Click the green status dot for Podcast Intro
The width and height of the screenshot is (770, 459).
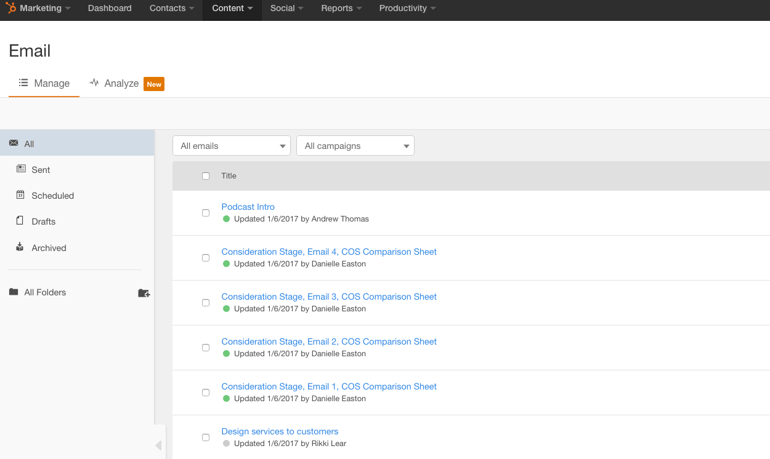pyautogui.click(x=227, y=219)
